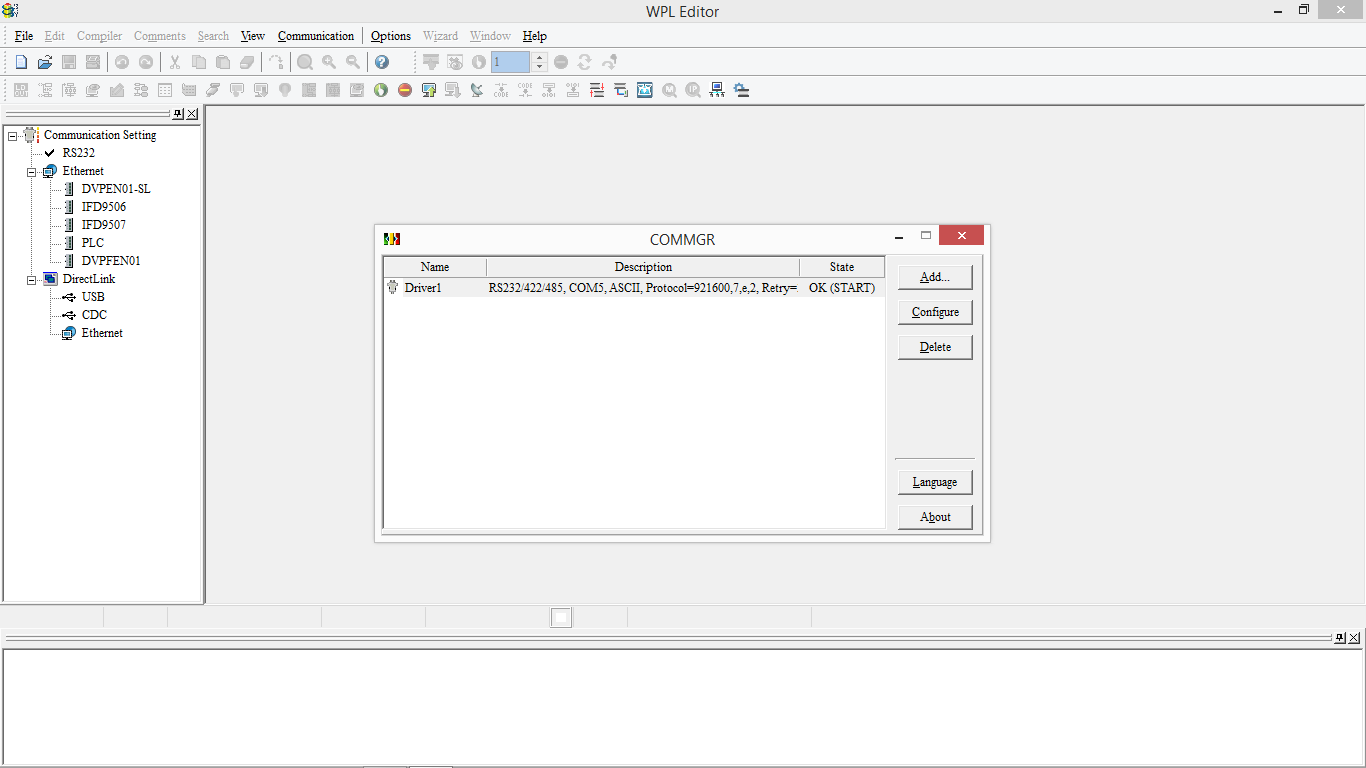Select PLC under Ethernet
The width and height of the screenshot is (1366, 768).
coord(93,243)
